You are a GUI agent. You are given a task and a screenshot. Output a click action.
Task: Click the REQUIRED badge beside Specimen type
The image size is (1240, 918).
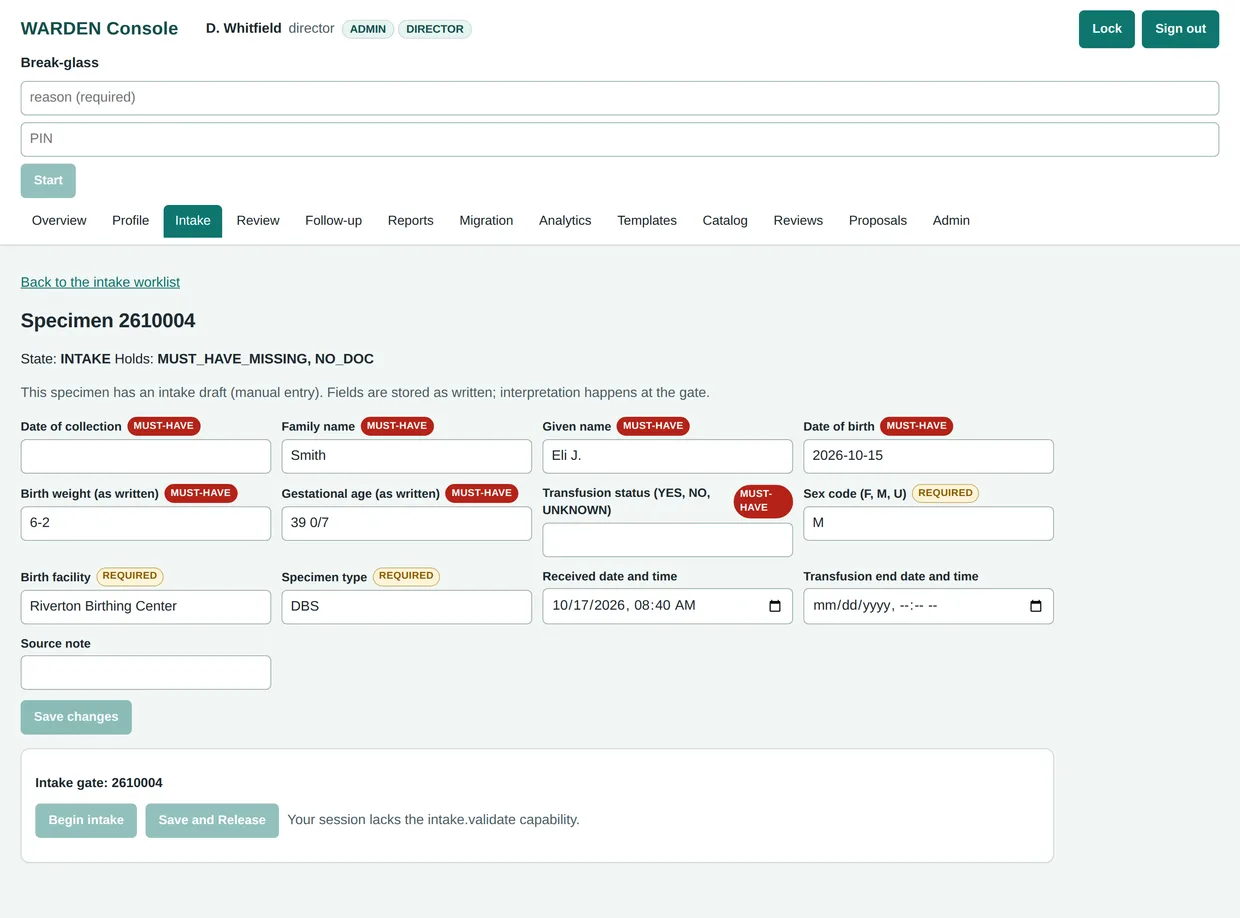click(406, 576)
